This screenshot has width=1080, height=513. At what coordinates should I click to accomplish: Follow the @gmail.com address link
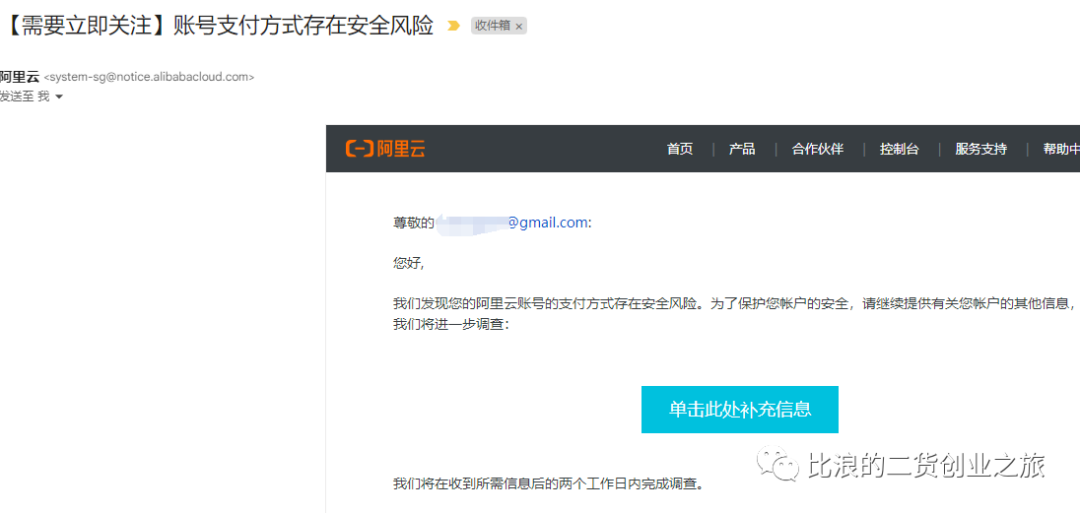(548, 223)
